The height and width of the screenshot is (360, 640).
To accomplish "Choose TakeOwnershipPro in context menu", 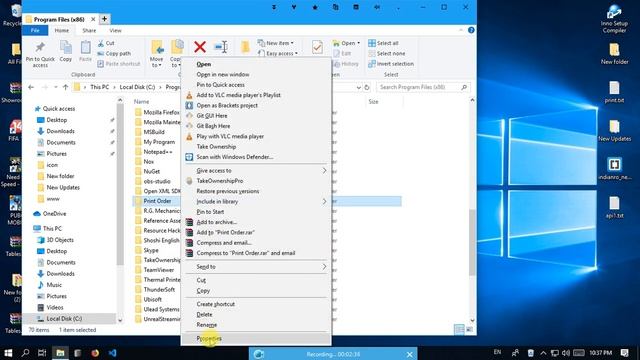I will (x=256, y=181).
